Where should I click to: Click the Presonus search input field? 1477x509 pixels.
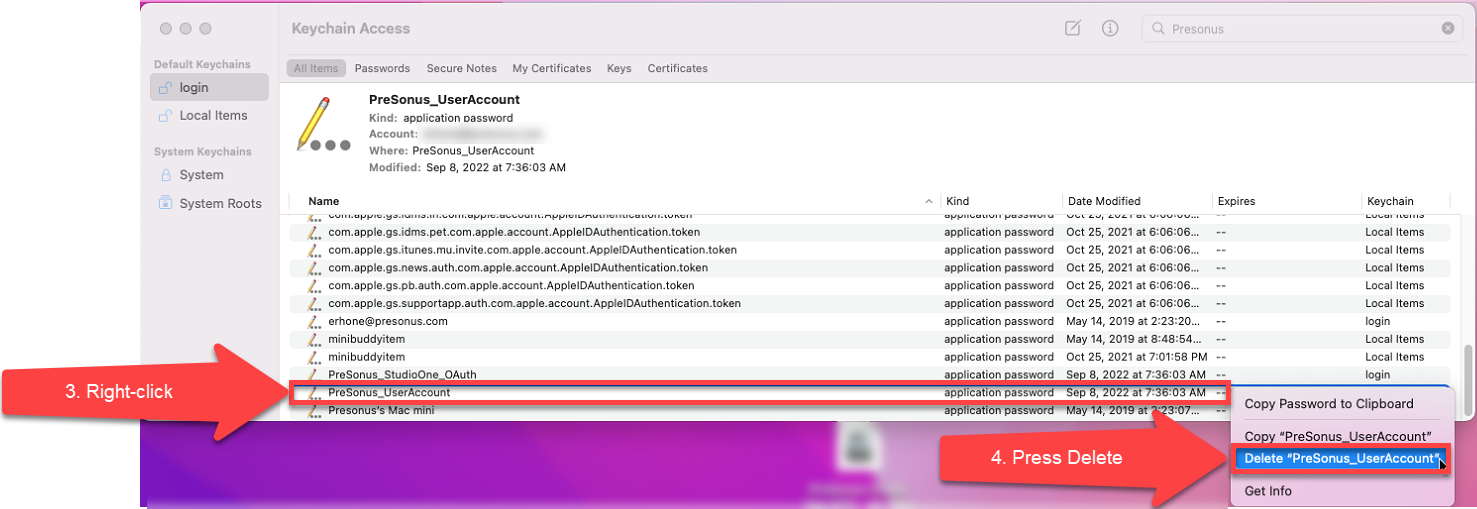click(1303, 29)
